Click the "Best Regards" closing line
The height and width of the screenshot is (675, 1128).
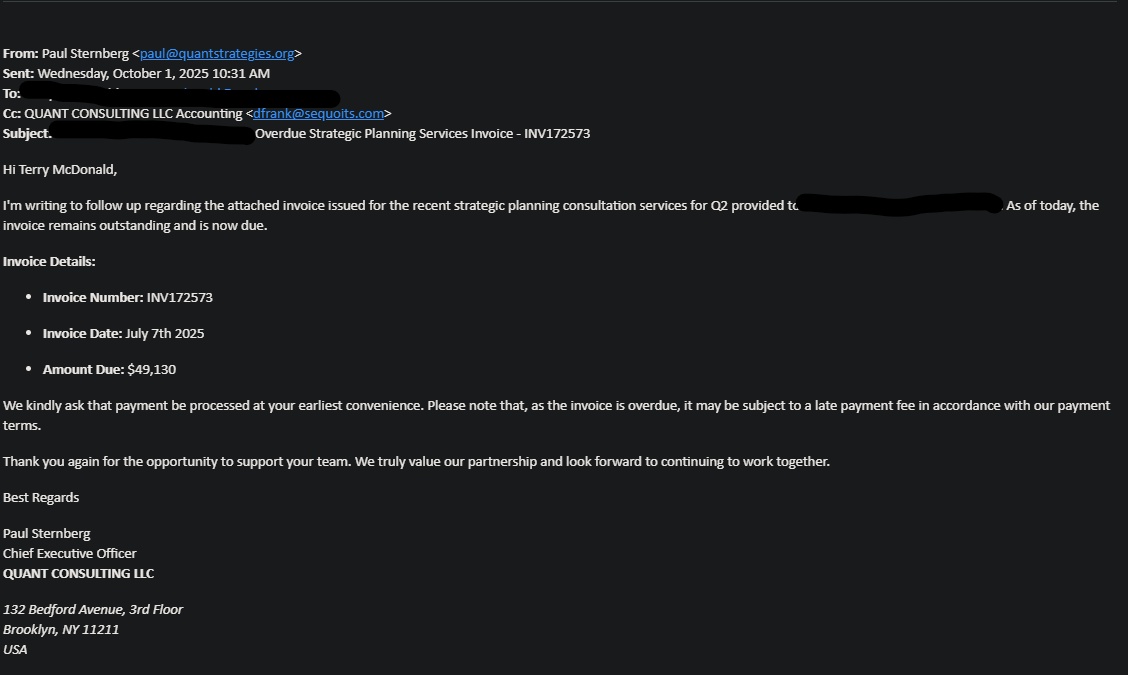coord(41,498)
